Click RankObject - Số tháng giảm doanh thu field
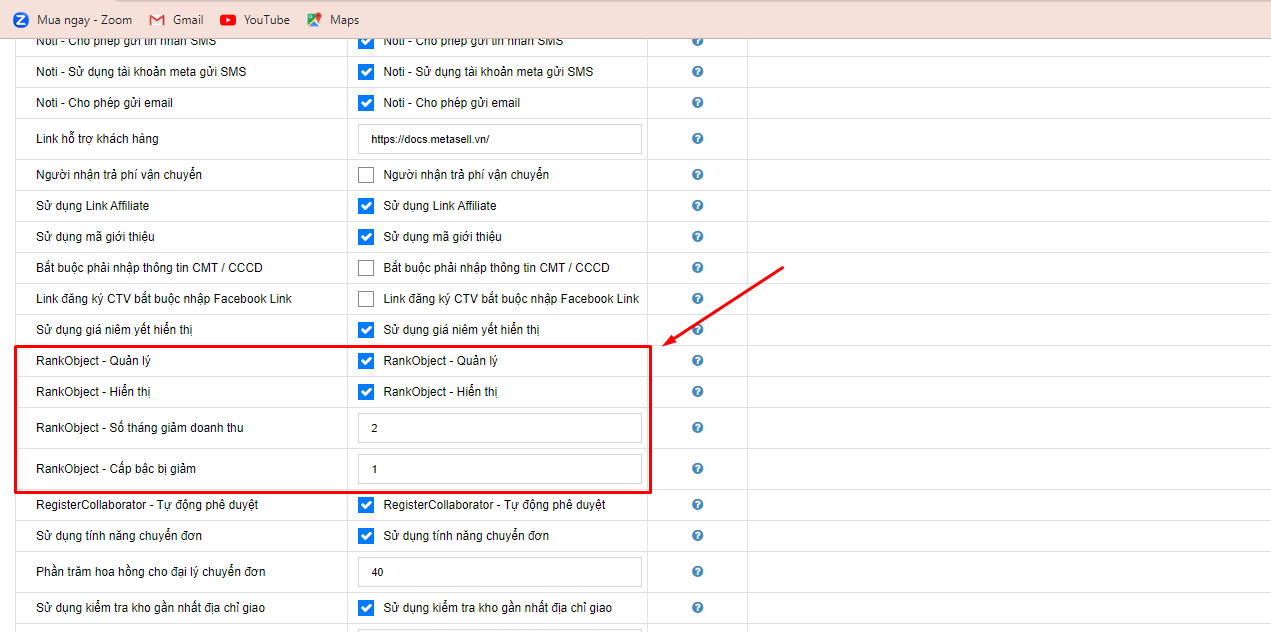Image resolution: width=1271 pixels, height=632 pixels. [x=499, y=428]
